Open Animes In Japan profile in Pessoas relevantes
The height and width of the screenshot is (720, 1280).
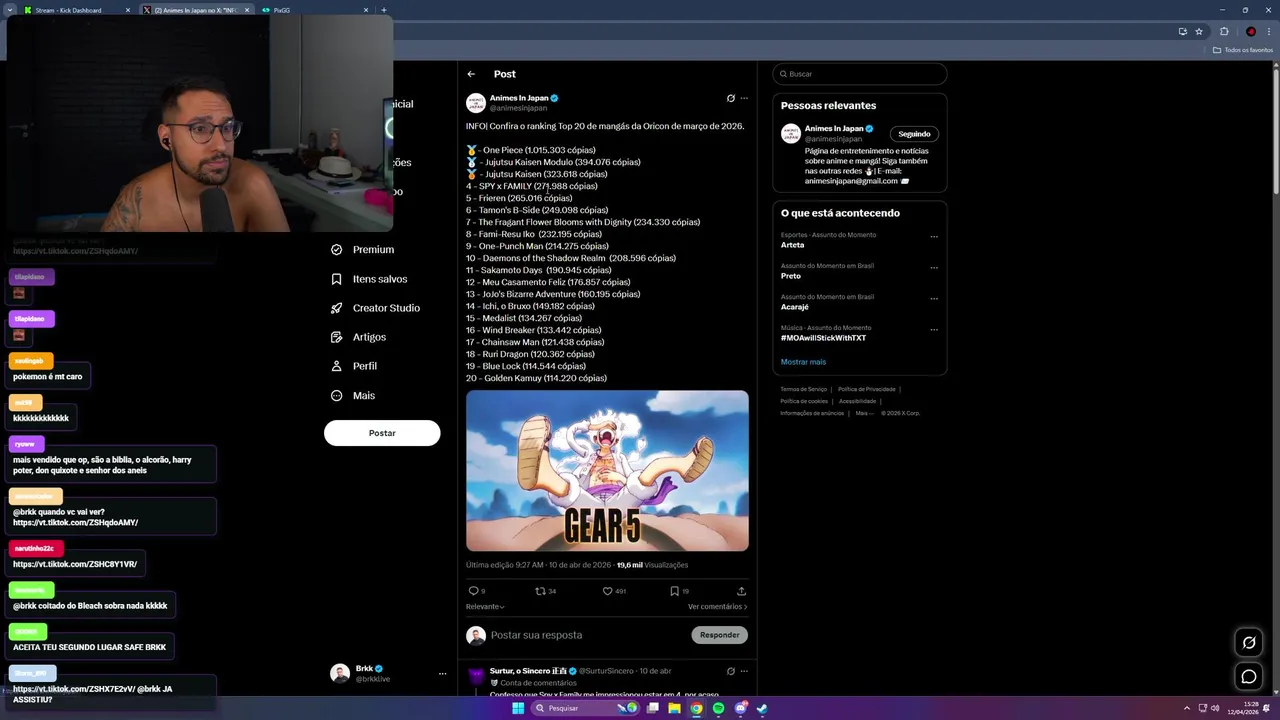pos(834,129)
